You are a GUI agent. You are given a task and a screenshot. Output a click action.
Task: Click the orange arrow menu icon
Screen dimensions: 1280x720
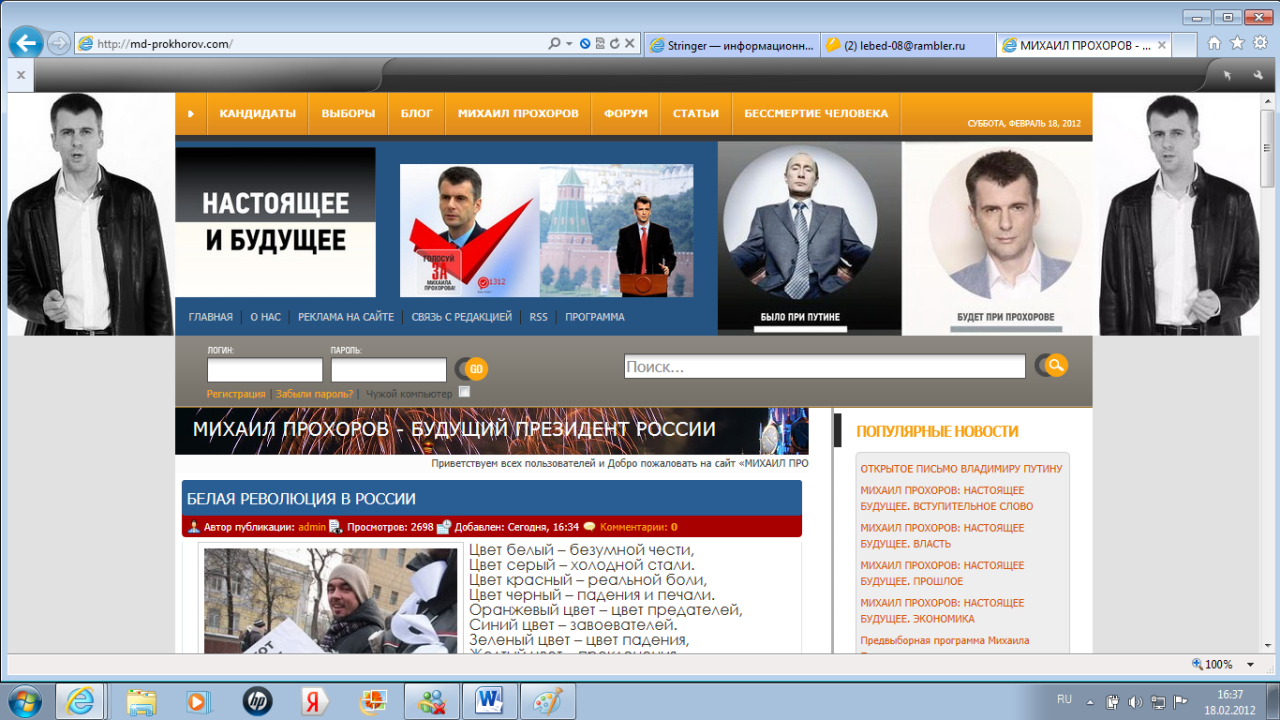coord(190,114)
